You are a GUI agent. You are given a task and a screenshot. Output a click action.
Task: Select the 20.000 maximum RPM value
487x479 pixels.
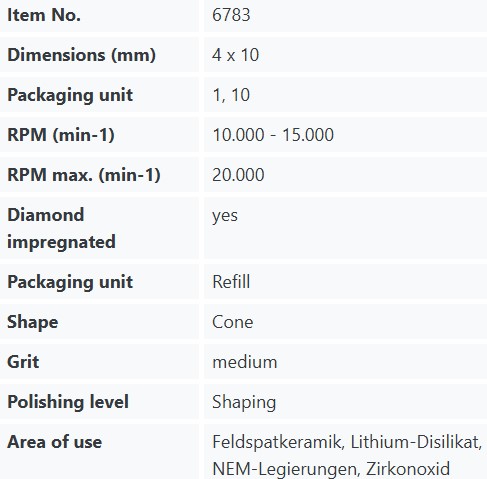238,175
